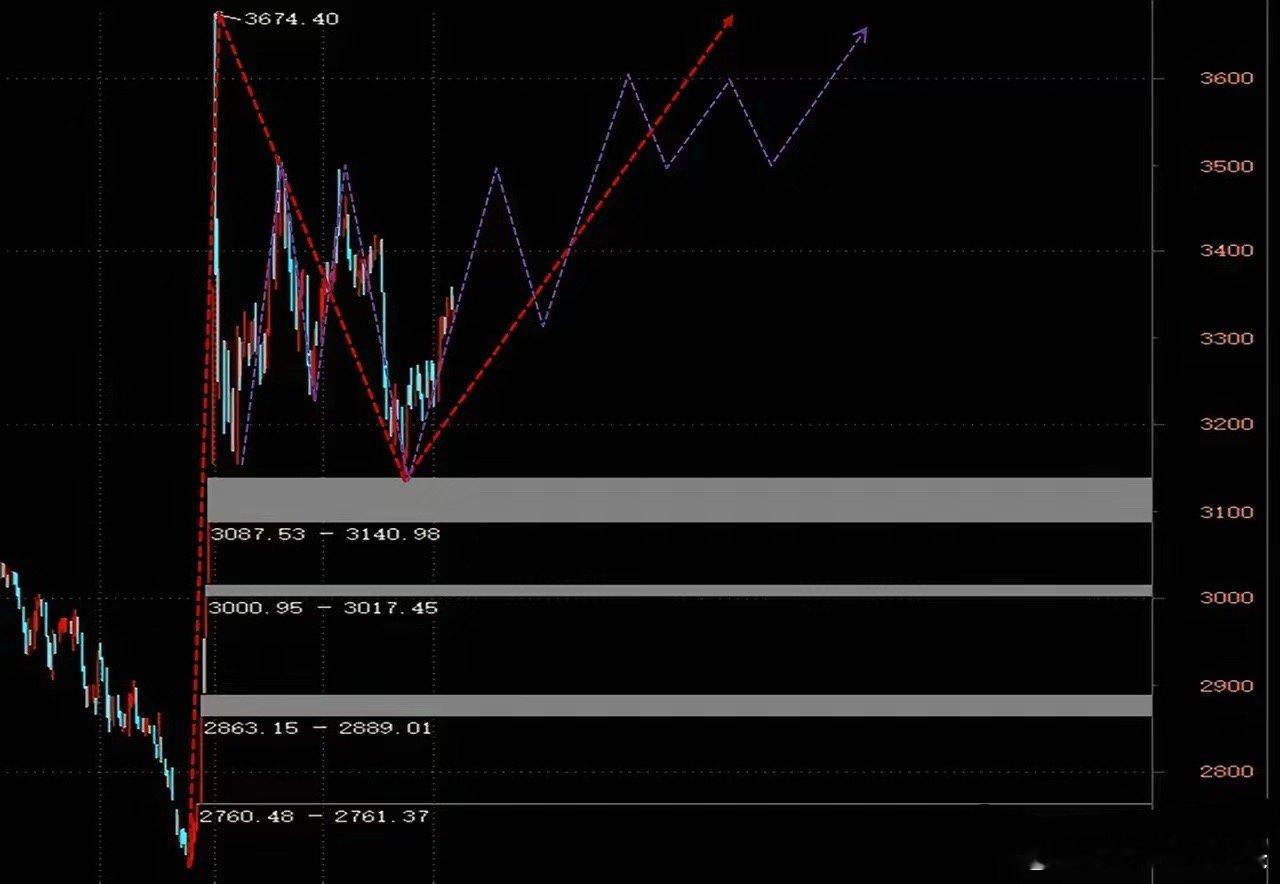The height and width of the screenshot is (884, 1280).
Task: Select the 3087.53 – 3140.98 range label
Action: point(325,534)
